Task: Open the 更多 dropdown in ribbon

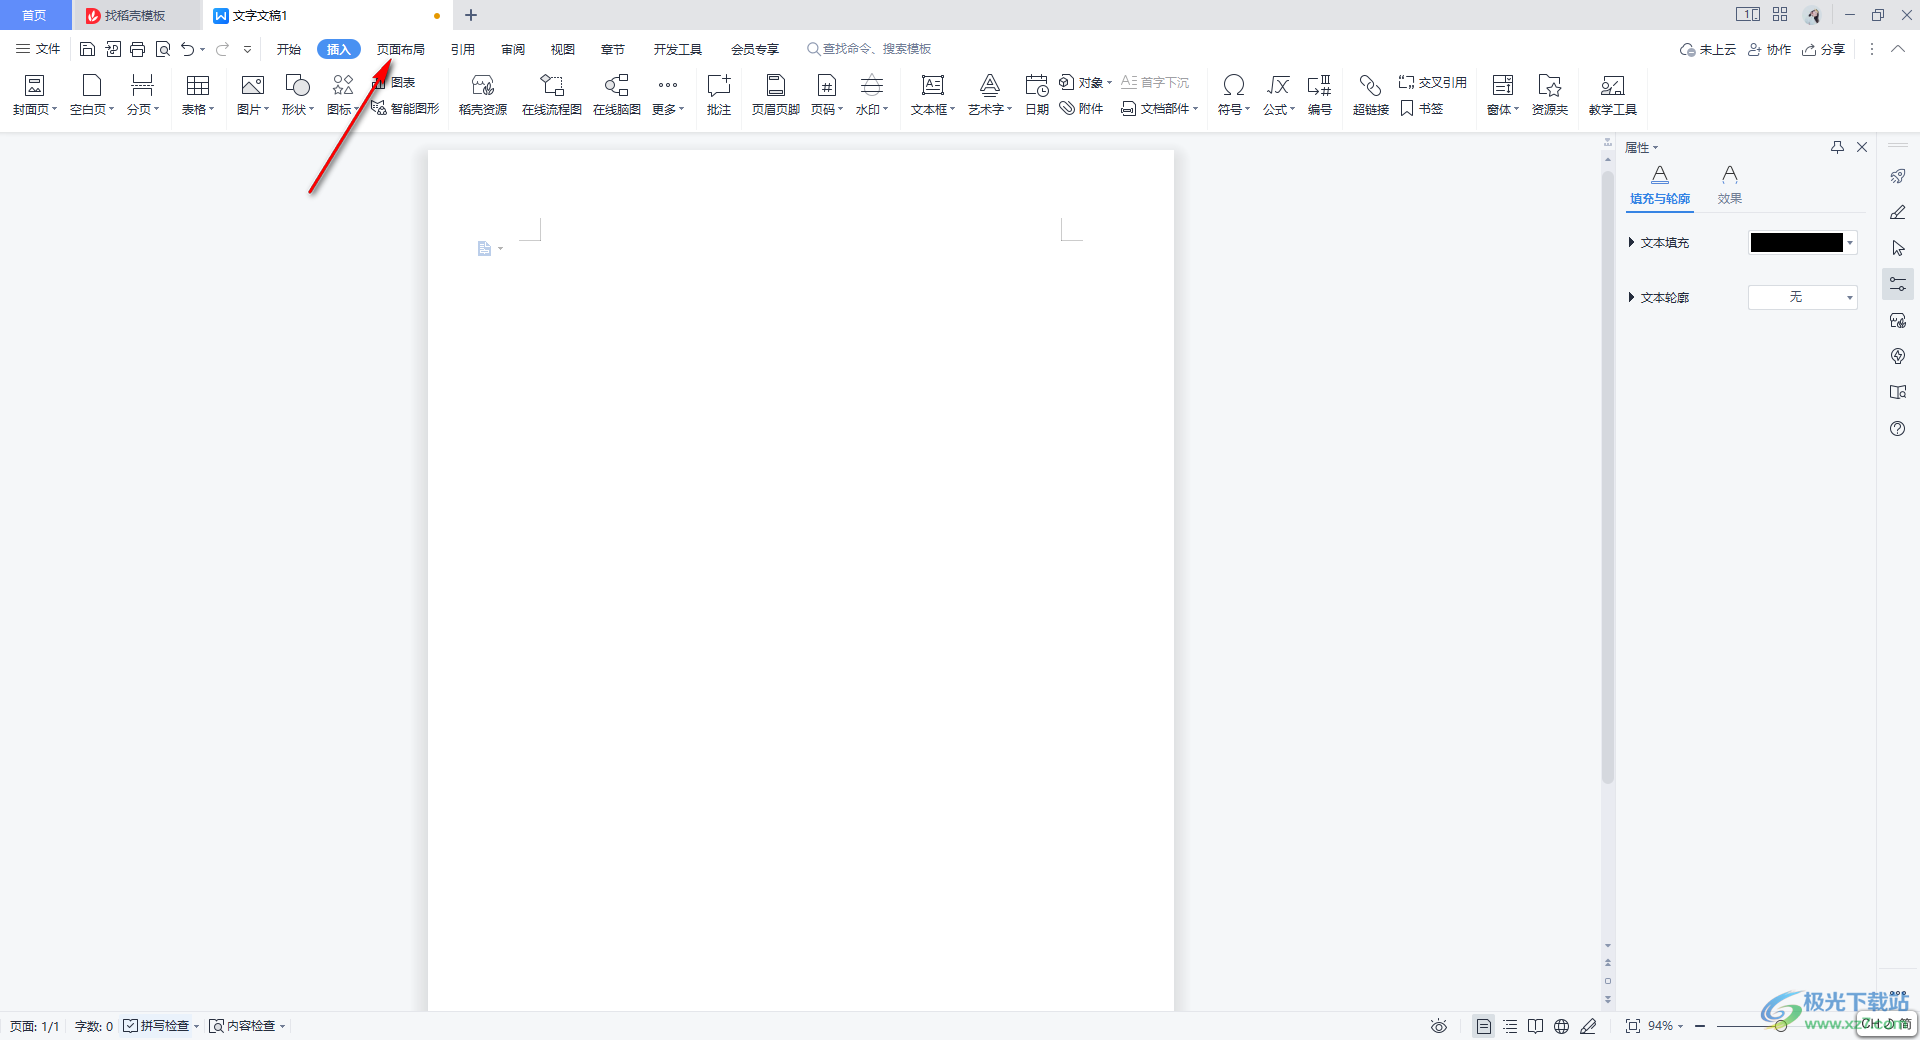Action: pyautogui.click(x=668, y=95)
